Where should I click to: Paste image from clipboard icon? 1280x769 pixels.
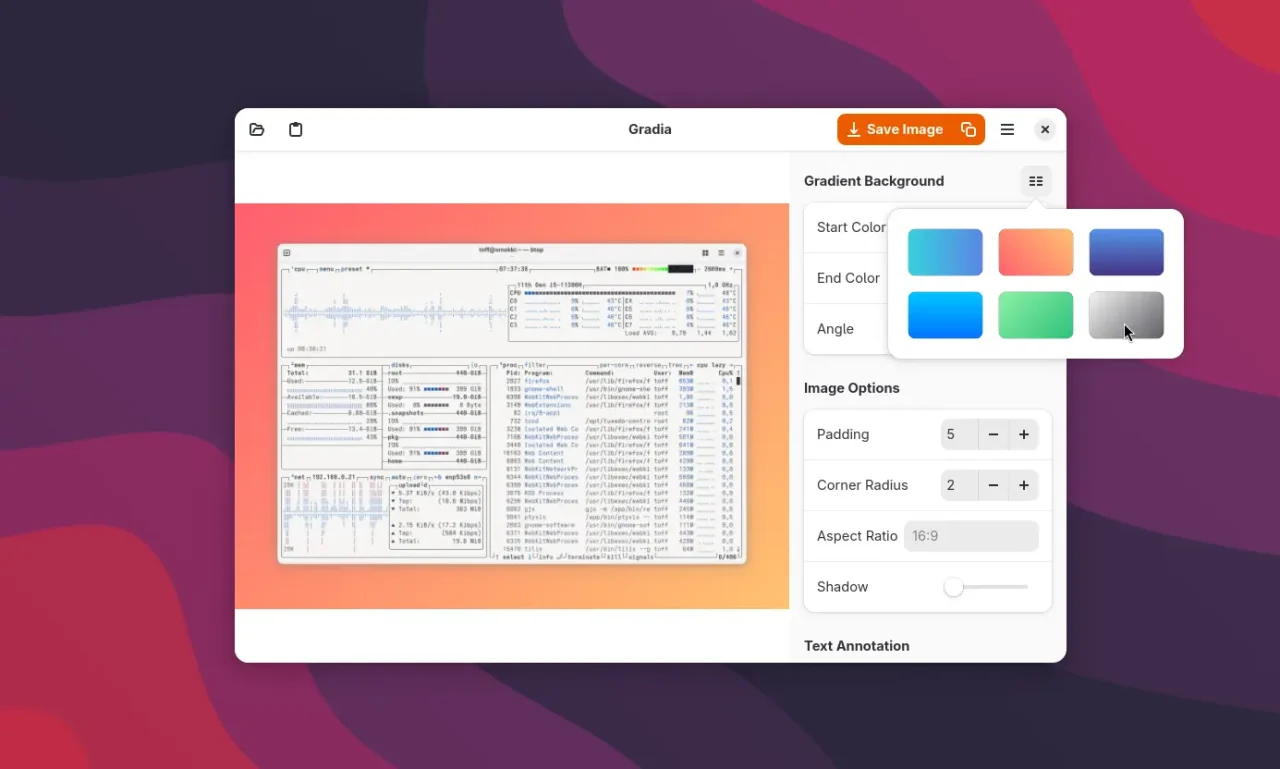[x=296, y=130]
